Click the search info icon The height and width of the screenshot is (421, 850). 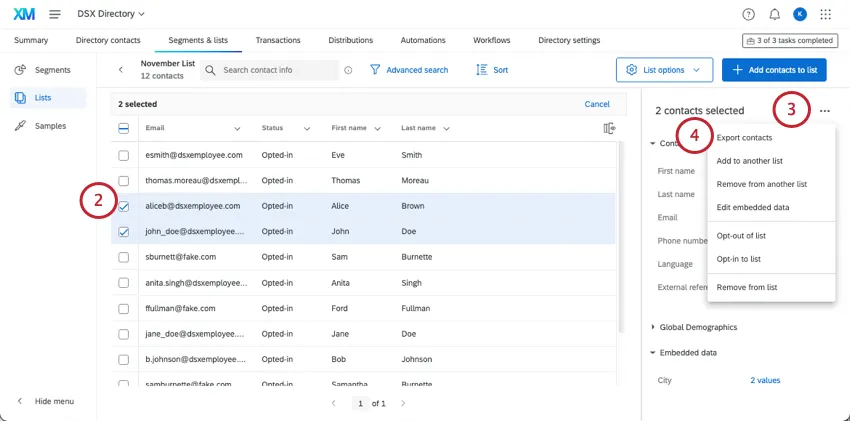coord(348,70)
